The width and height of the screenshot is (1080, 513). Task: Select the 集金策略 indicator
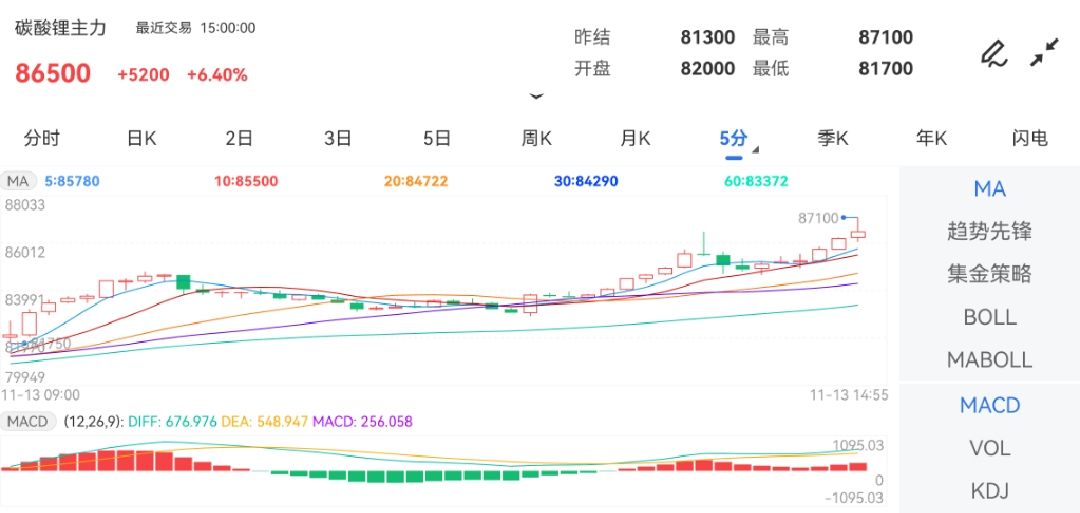pos(989,274)
